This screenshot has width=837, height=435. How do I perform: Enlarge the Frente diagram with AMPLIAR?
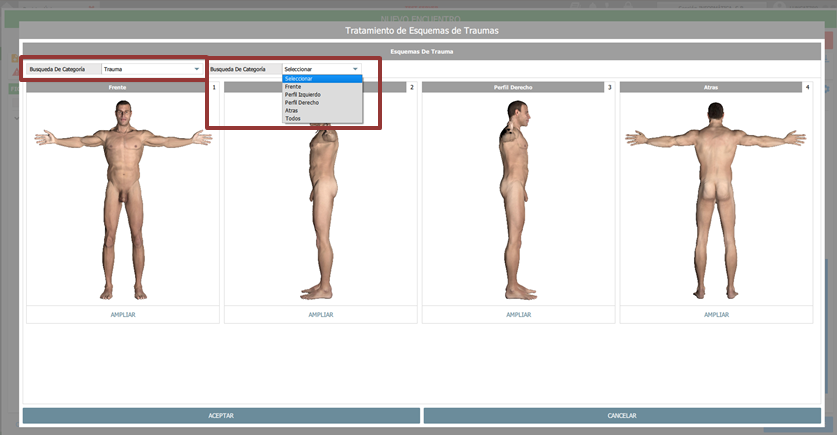tap(123, 314)
